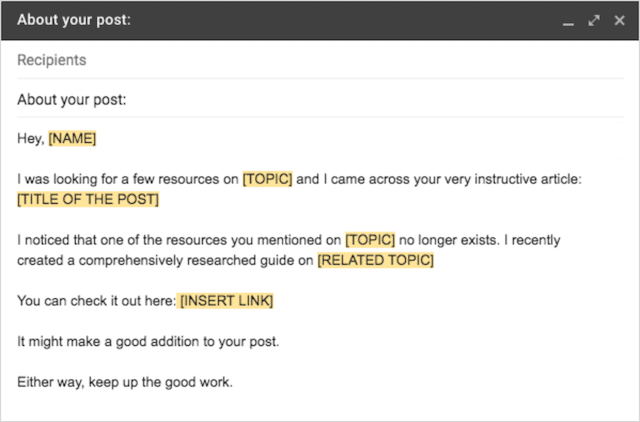Place cursor after 'Hey,' greeting

click(x=45, y=139)
